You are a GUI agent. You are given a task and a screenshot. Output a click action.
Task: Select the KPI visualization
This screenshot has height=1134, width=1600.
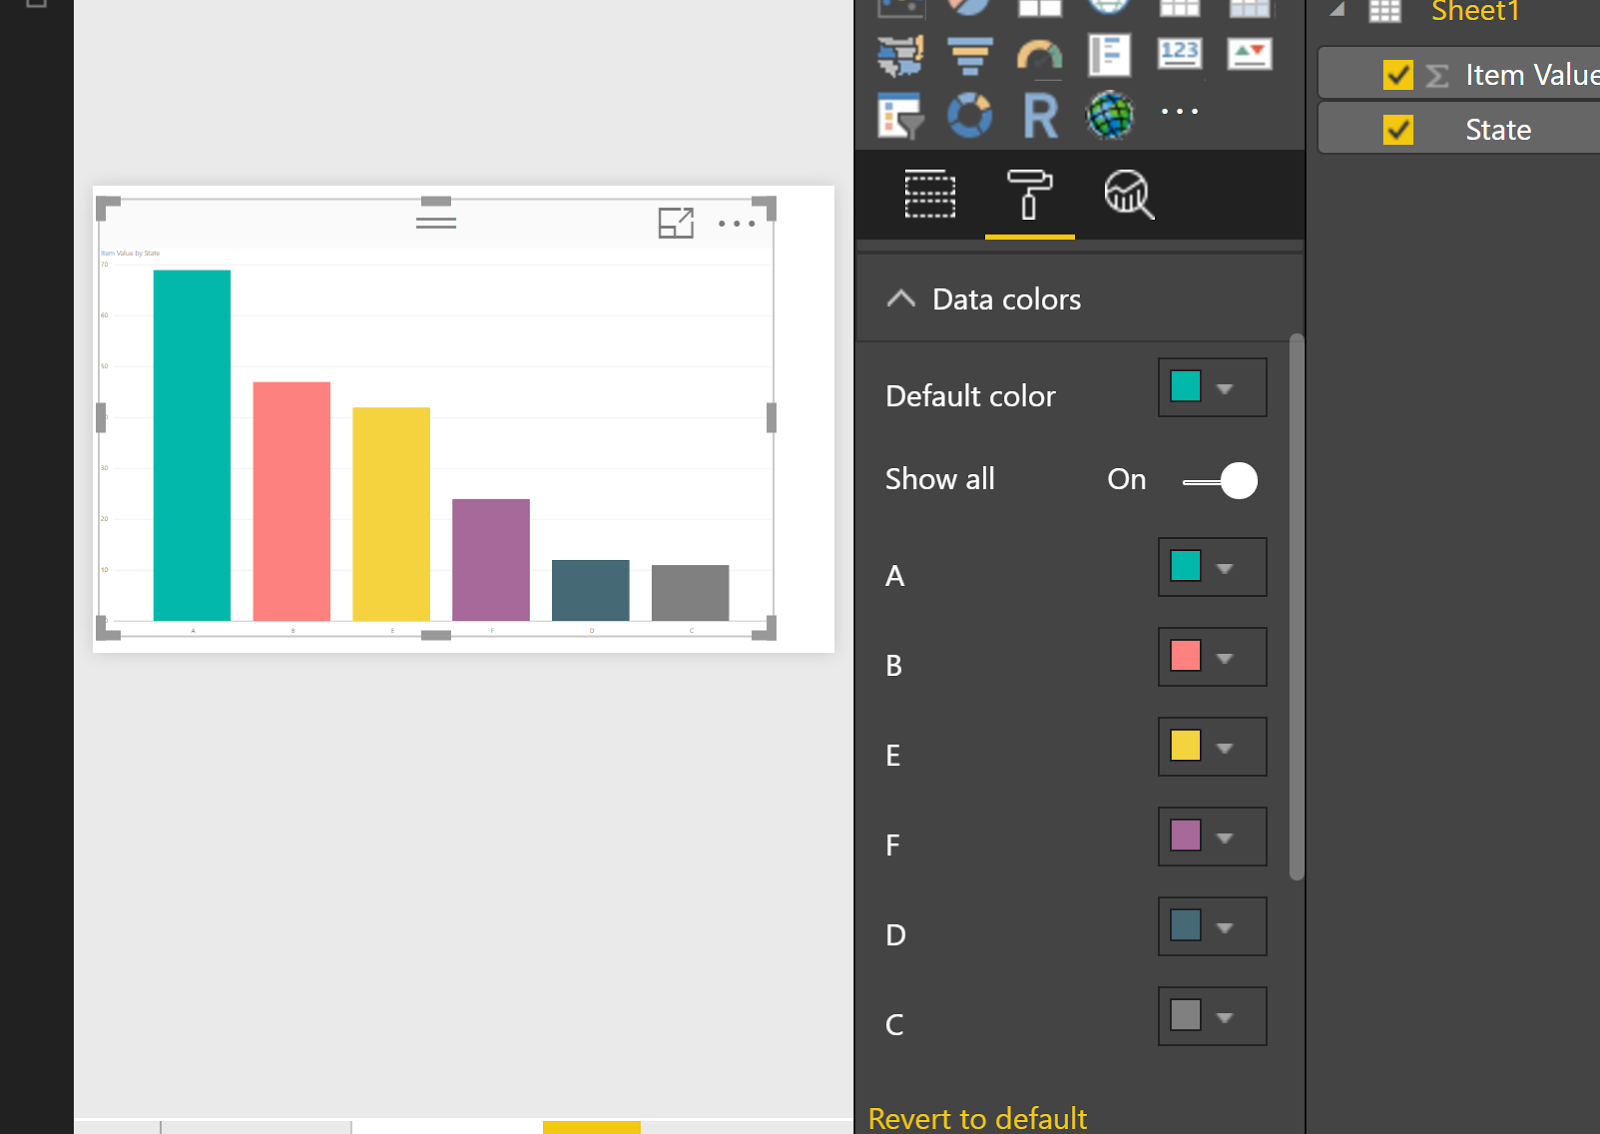1249,55
